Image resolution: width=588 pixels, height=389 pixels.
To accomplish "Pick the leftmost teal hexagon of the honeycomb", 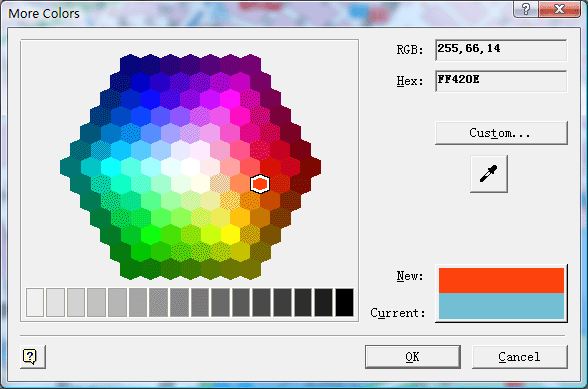I will pyautogui.click(x=70, y=167).
